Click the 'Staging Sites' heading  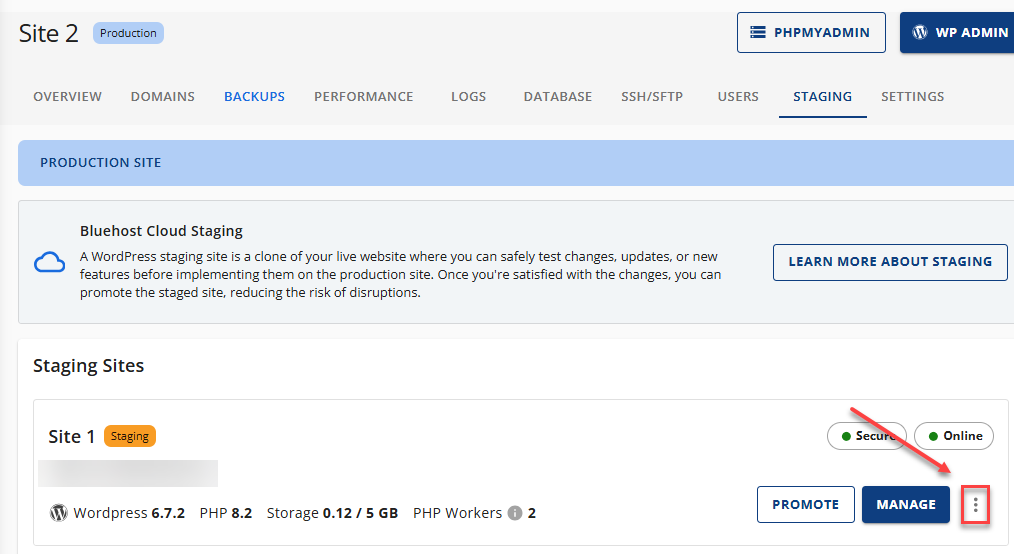coord(89,366)
